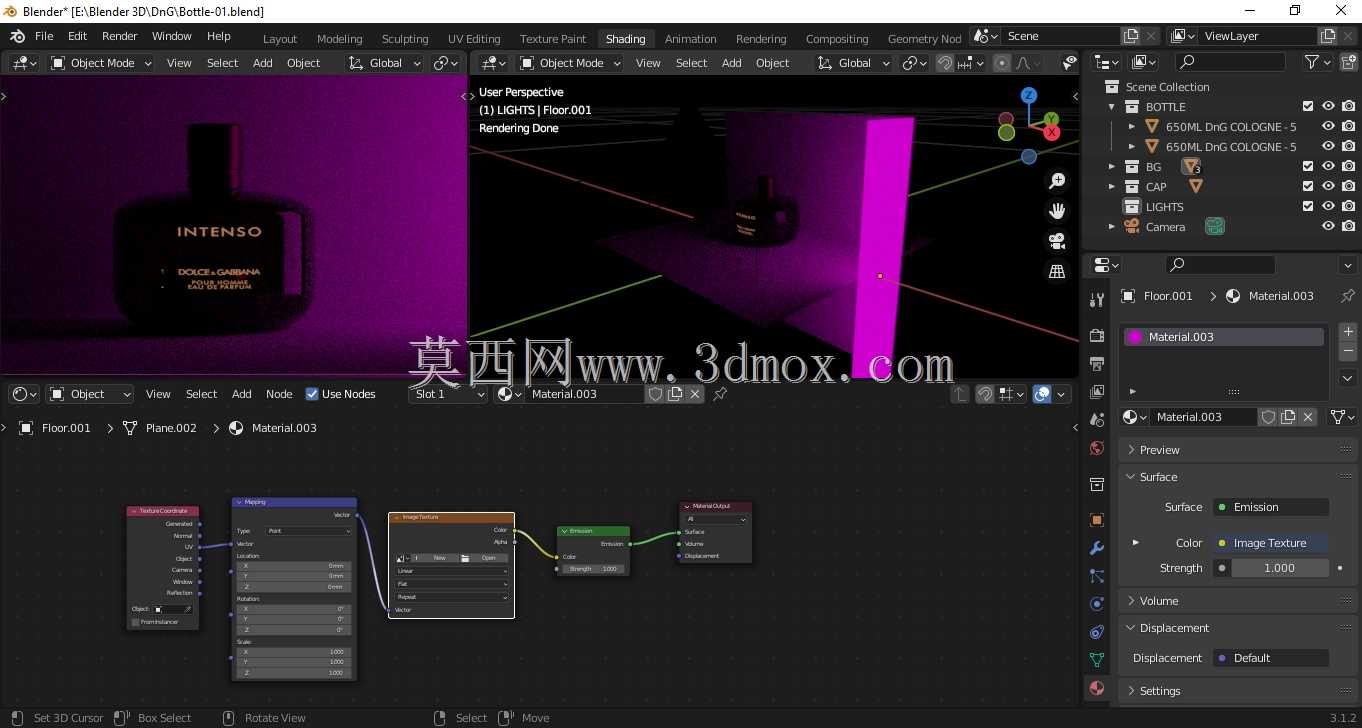
Task: Click the Color Image Texture link field
Action: coord(1271,543)
